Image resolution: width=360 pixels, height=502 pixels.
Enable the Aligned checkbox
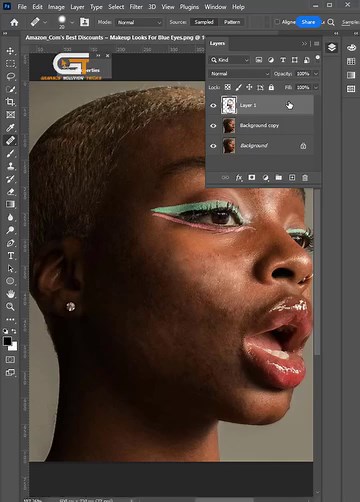click(277, 22)
